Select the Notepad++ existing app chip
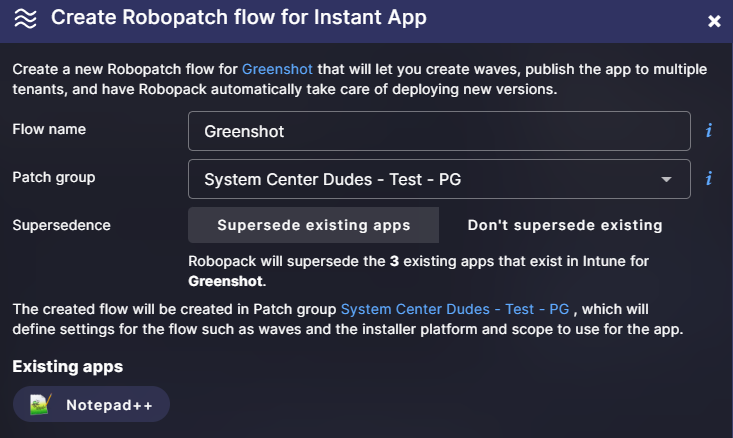The height and width of the screenshot is (438, 733). click(91, 404)
